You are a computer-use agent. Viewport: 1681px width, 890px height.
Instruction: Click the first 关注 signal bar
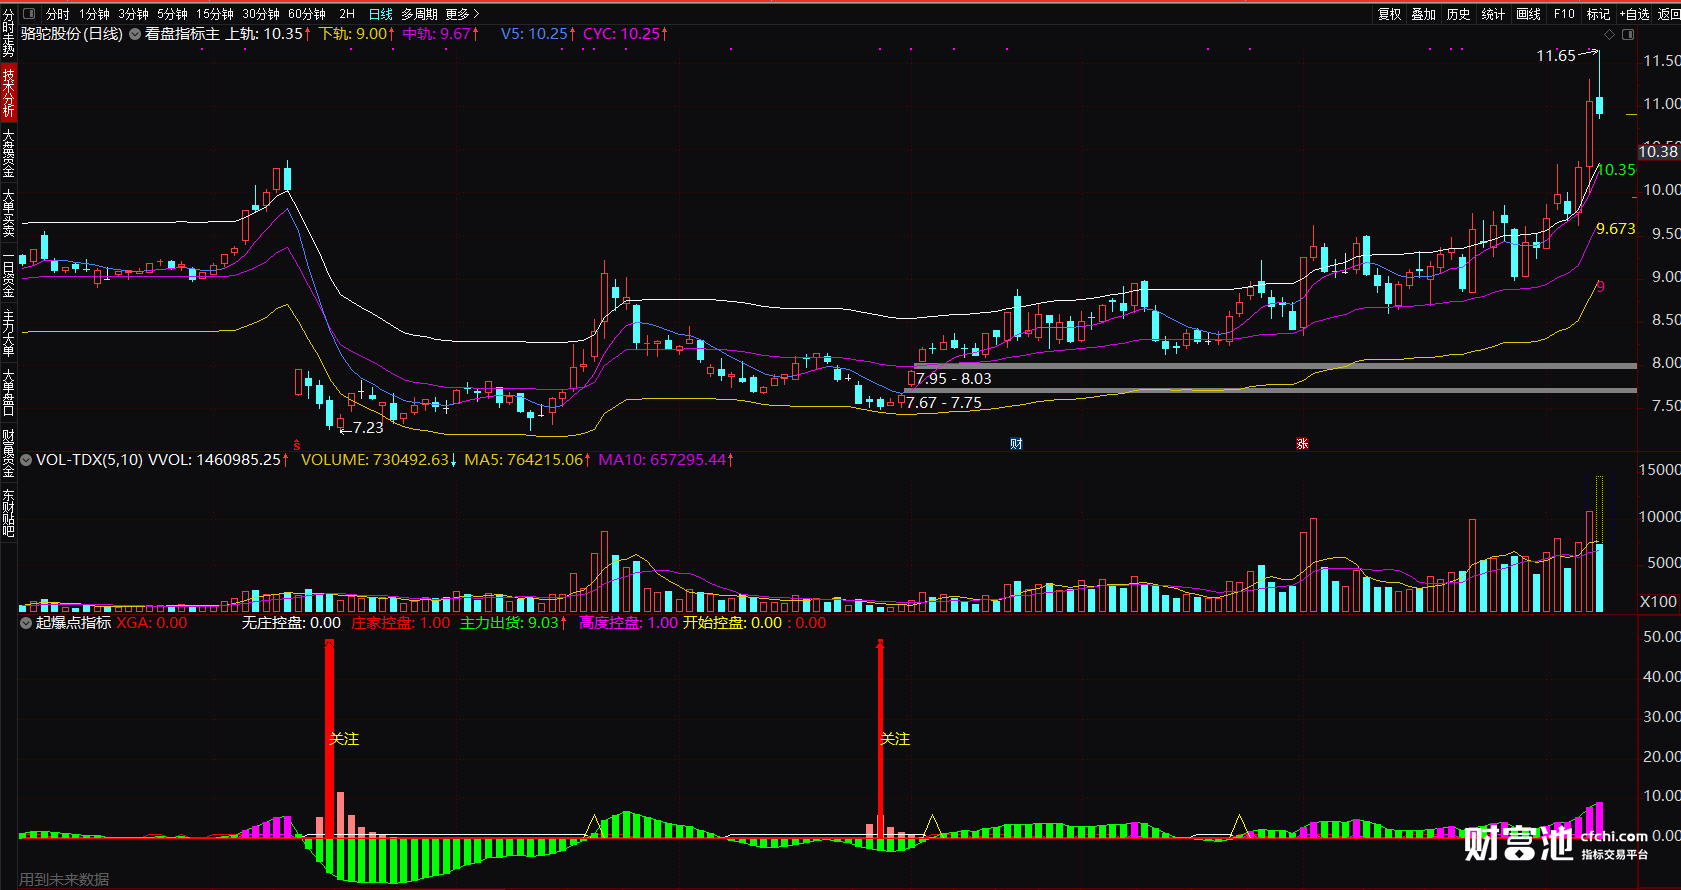click(x=329, y=739)
